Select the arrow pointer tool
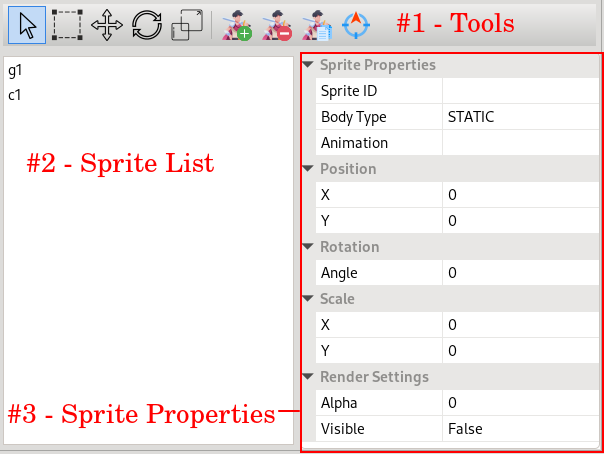Viewport: 604px width, 454px height. (27, 25)
